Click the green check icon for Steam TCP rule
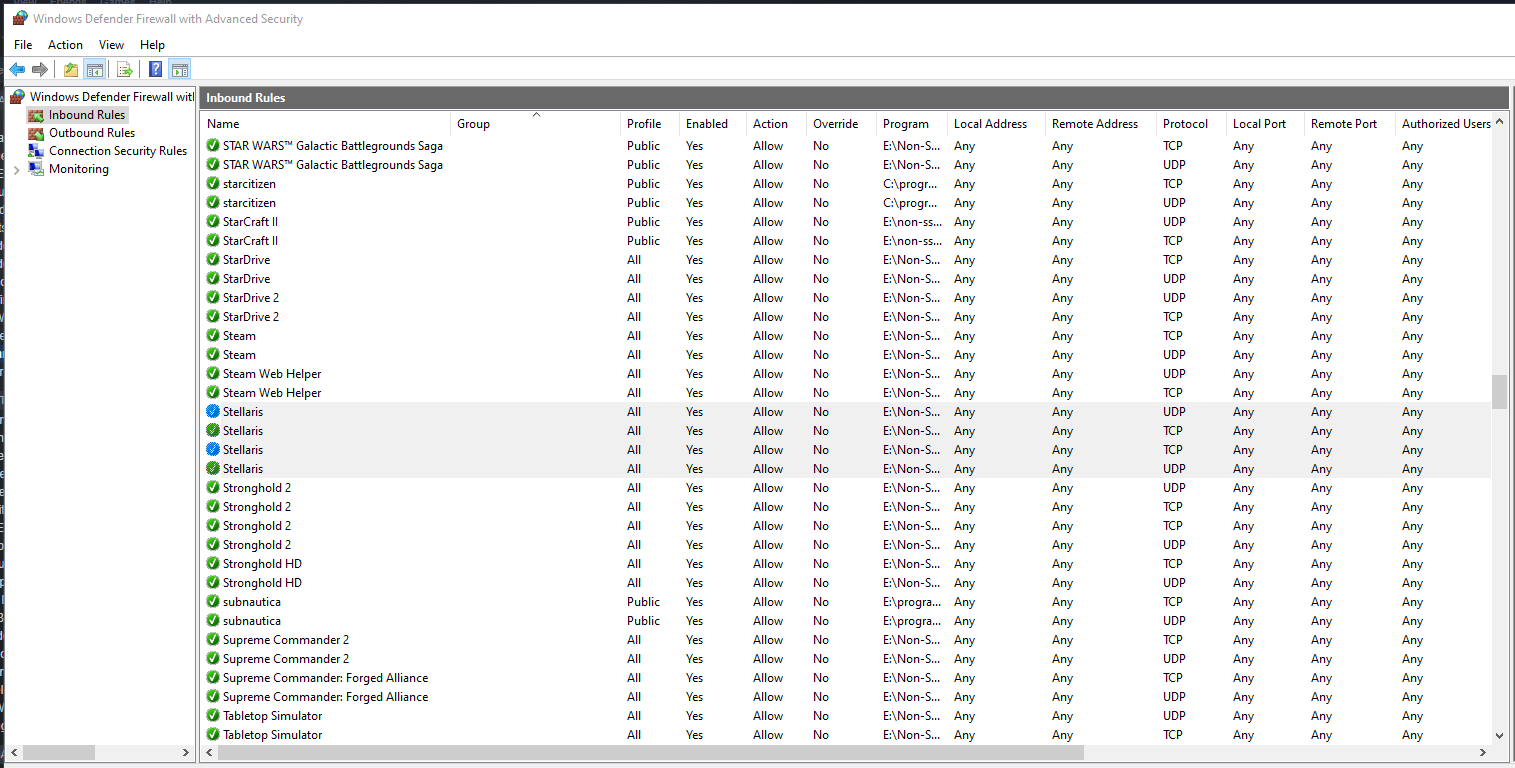 coord(213,336)
